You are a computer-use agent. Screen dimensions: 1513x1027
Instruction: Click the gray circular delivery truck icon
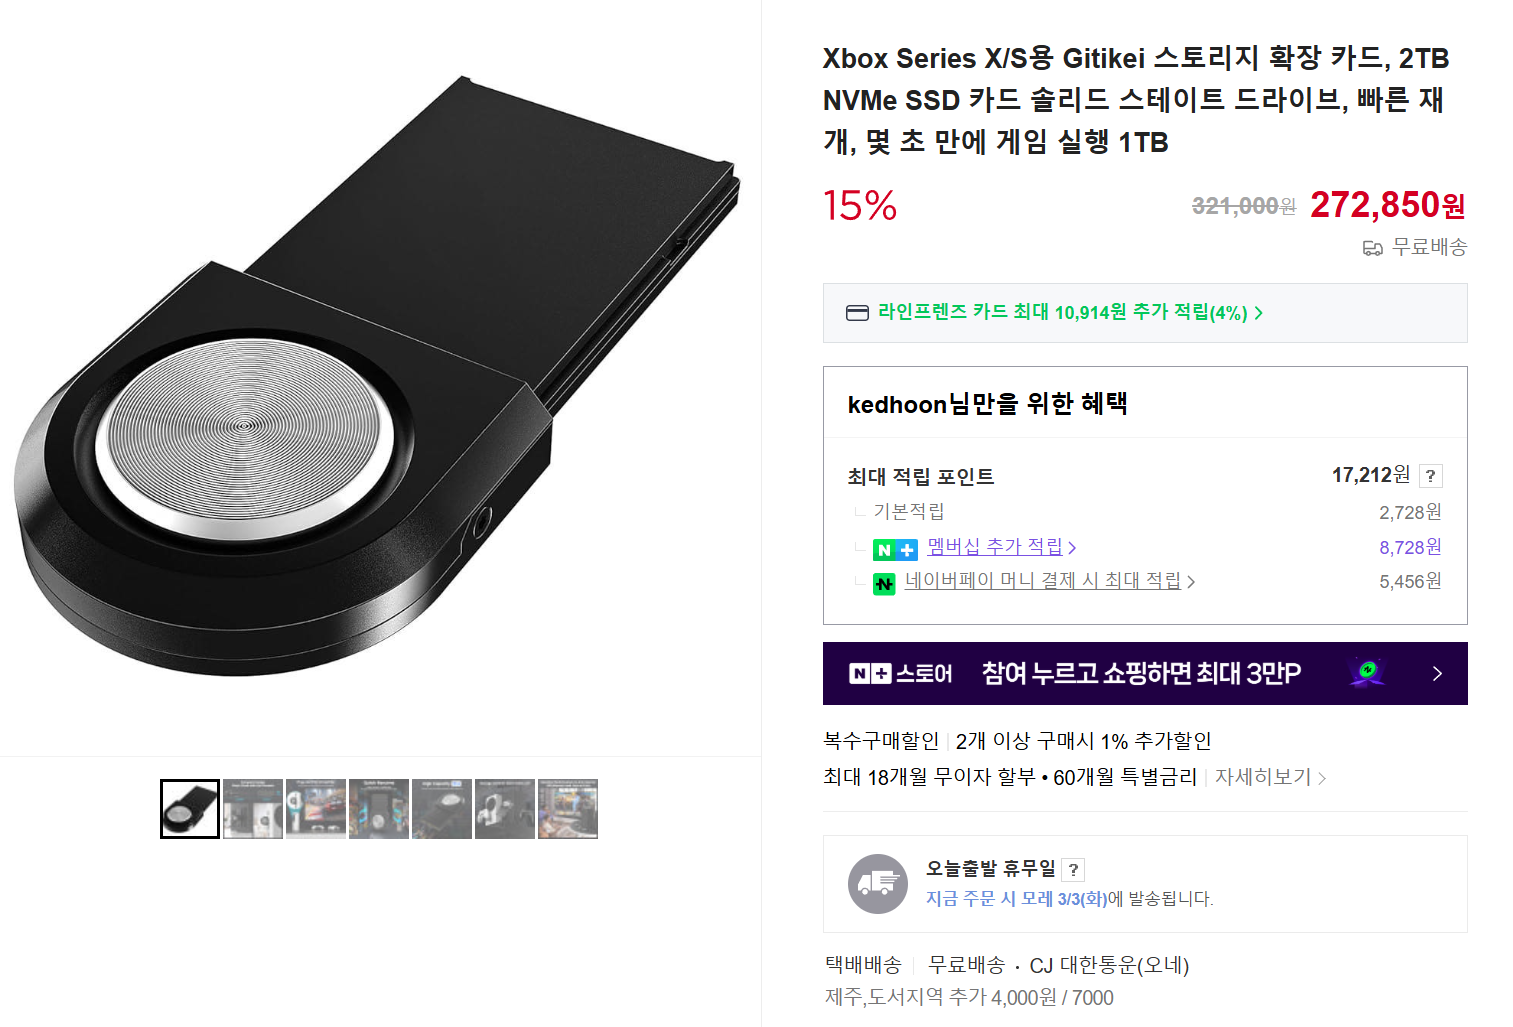(x=877, y=883)
